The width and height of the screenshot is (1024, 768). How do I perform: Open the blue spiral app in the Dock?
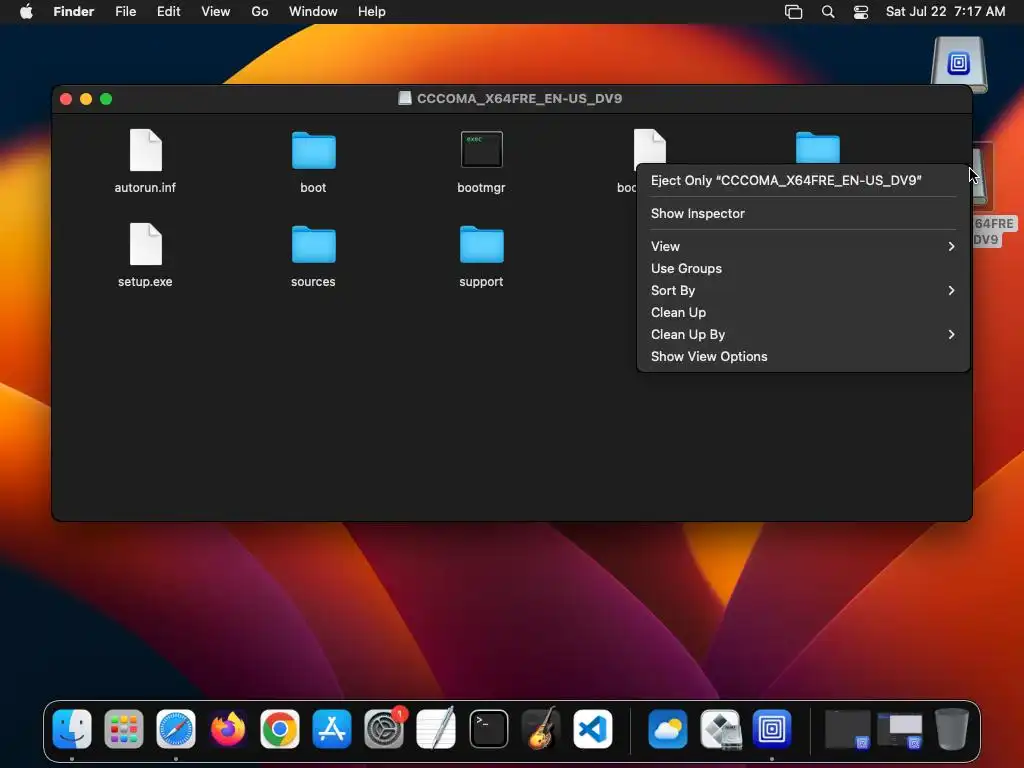pos(772,728)
